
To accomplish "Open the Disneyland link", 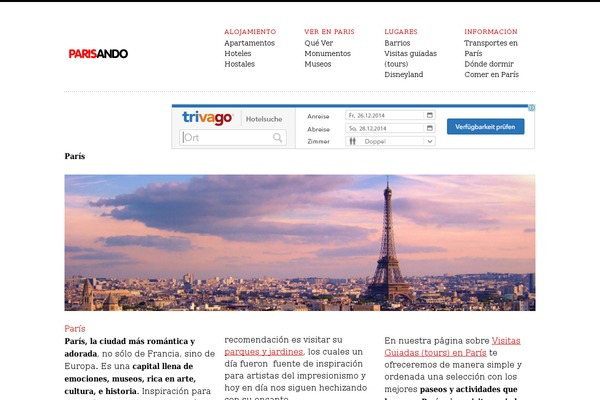I will click(404, 74).
